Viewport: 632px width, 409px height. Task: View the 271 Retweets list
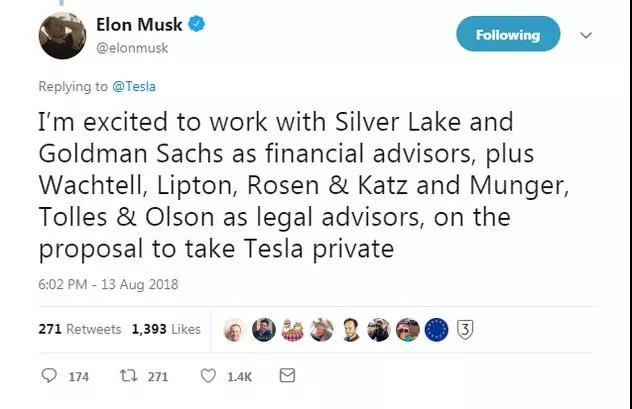tap(79, 329)
